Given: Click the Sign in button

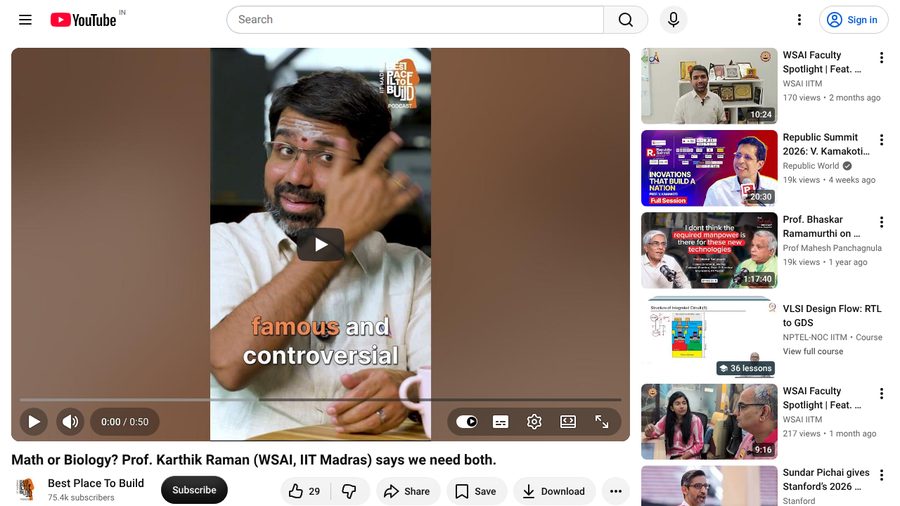Looking at the screenshot, I should pos(852,20).
